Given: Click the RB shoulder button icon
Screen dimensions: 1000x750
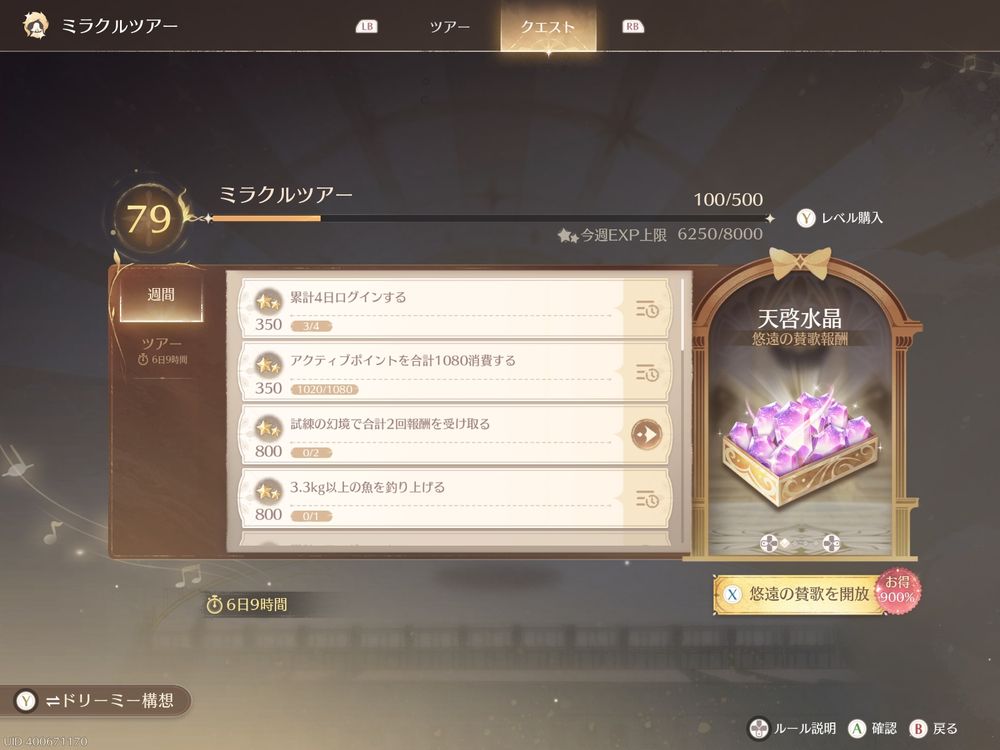Looking at the screenshot, I should (632, 26).
